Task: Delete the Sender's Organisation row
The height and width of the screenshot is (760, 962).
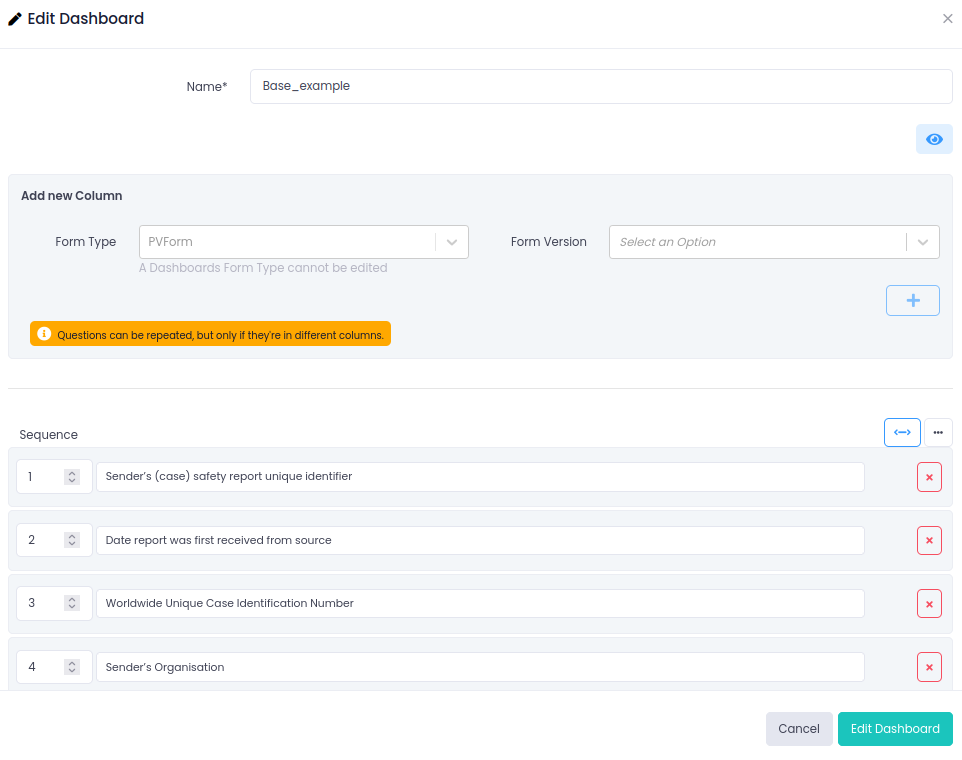Action: (929, 667)
